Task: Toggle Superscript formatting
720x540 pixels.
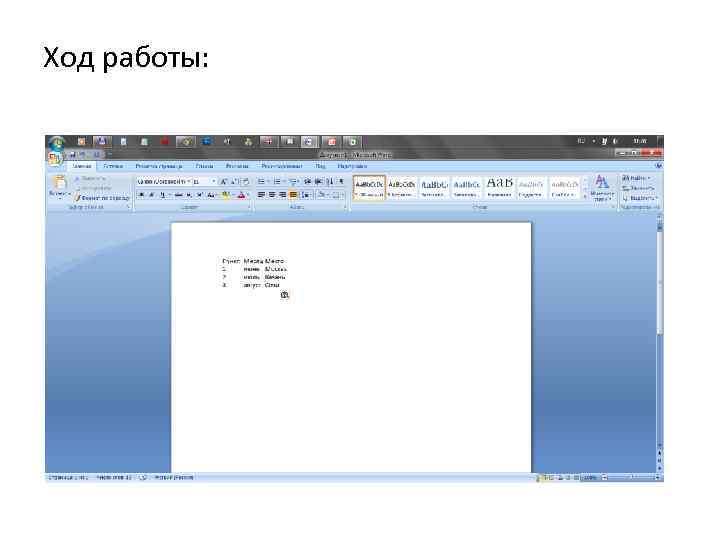Action: click(x=199, y=195)
